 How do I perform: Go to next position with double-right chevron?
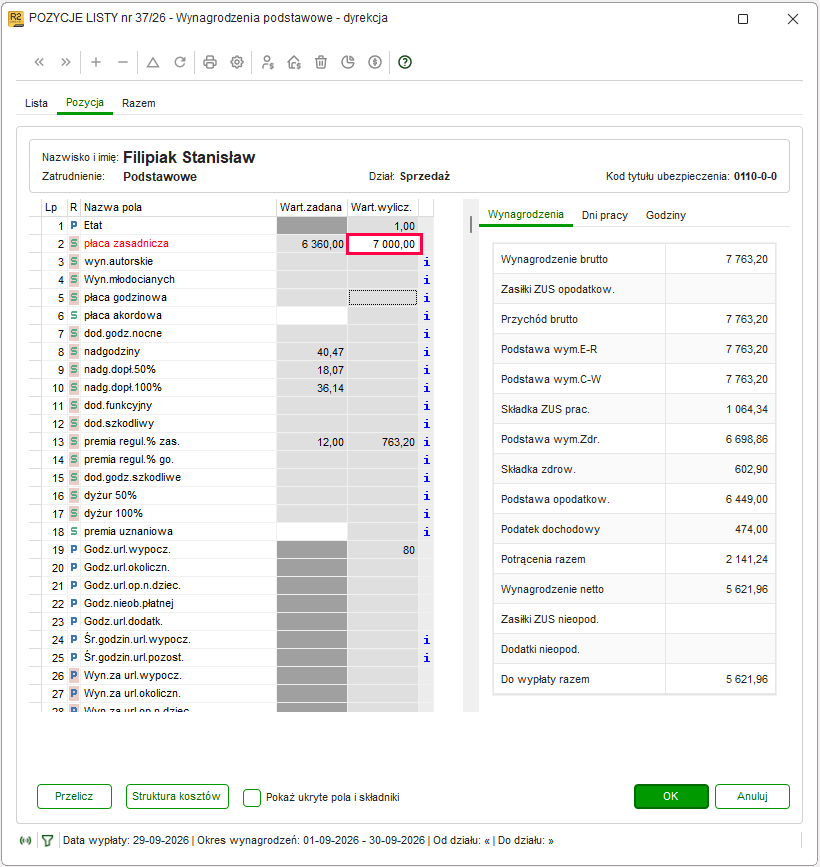coord(66,62)
